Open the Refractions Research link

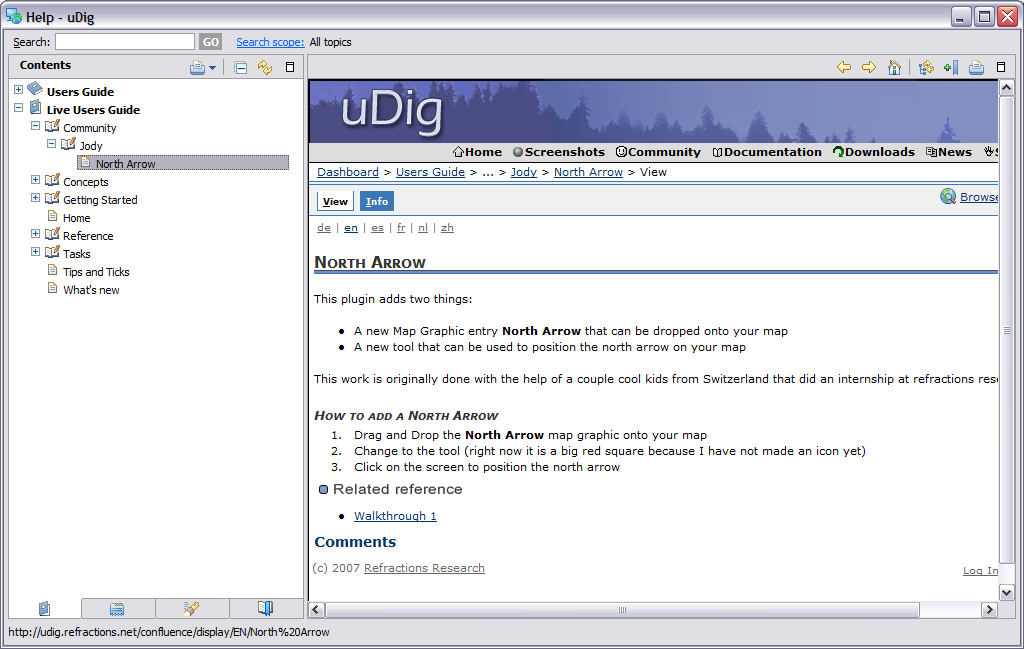(x=424, y=568)
